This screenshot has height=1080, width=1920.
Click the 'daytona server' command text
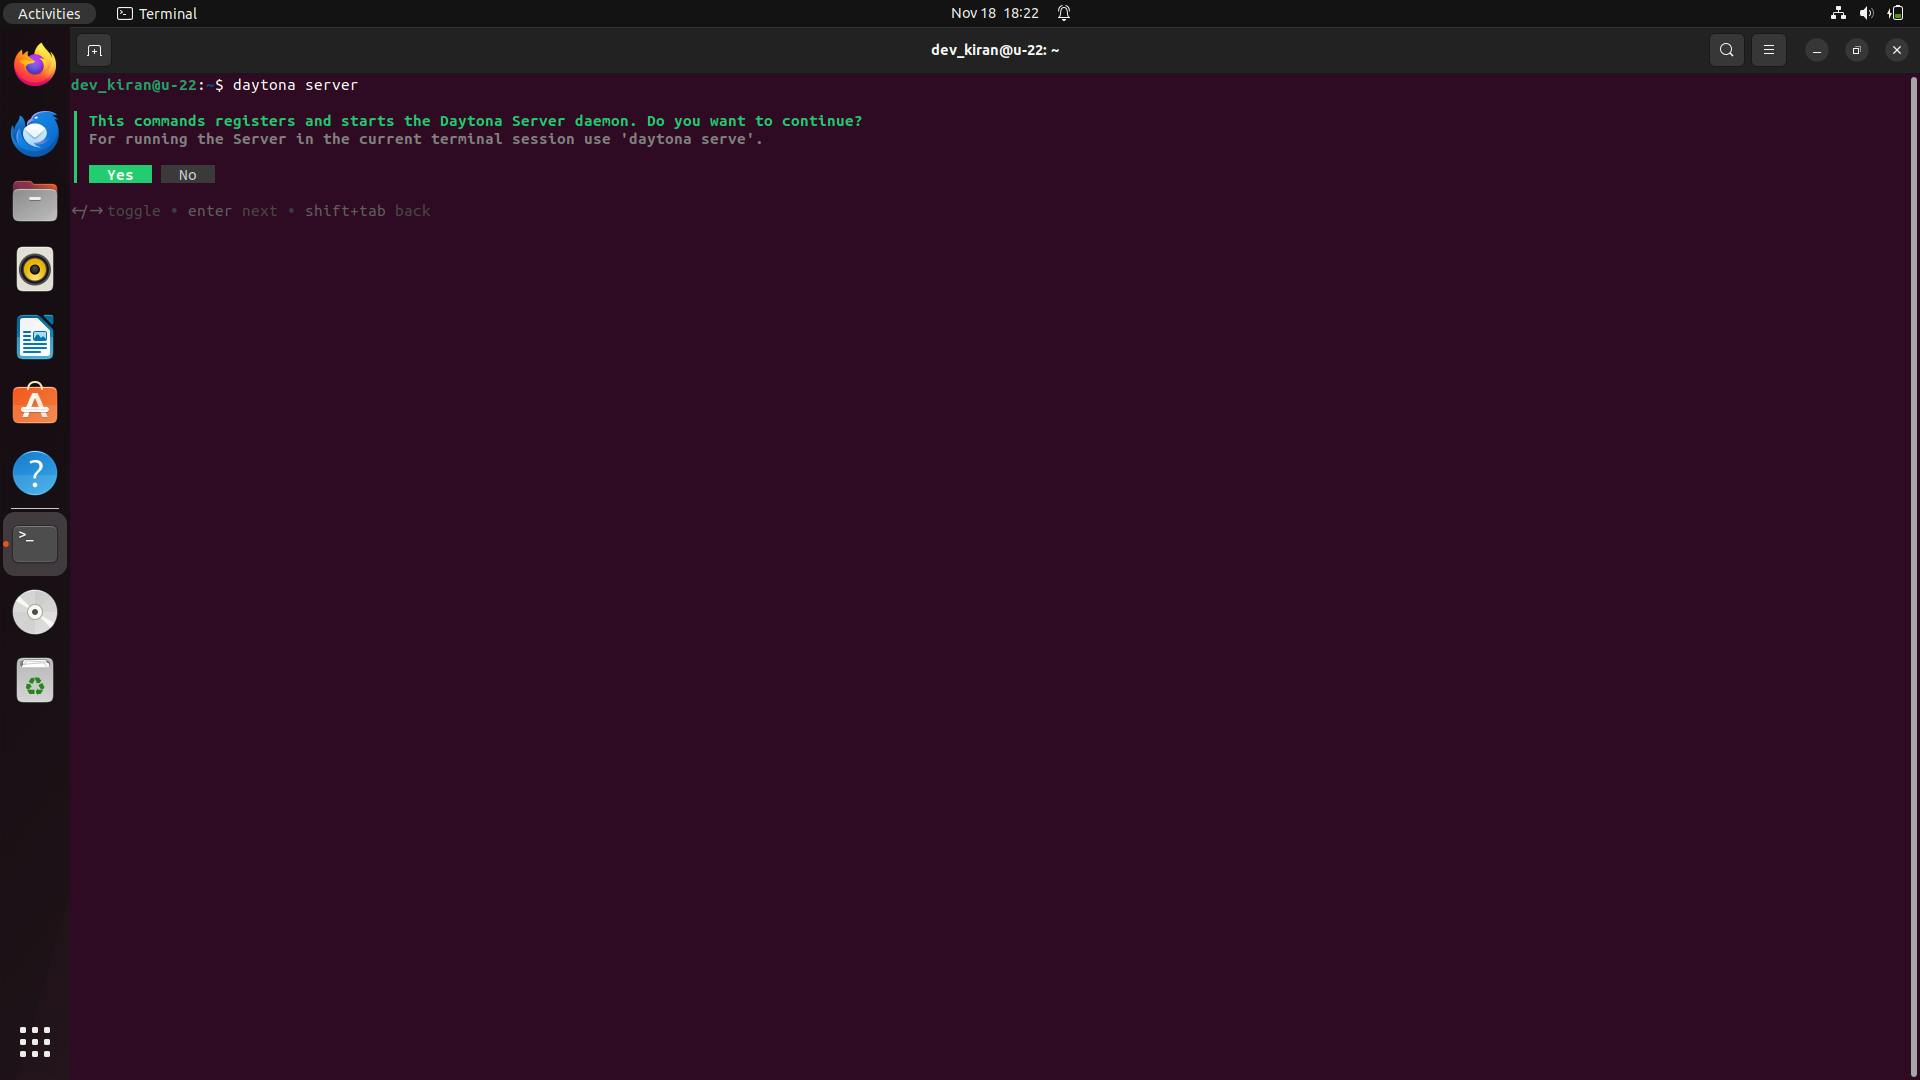(x=295, y=85)
